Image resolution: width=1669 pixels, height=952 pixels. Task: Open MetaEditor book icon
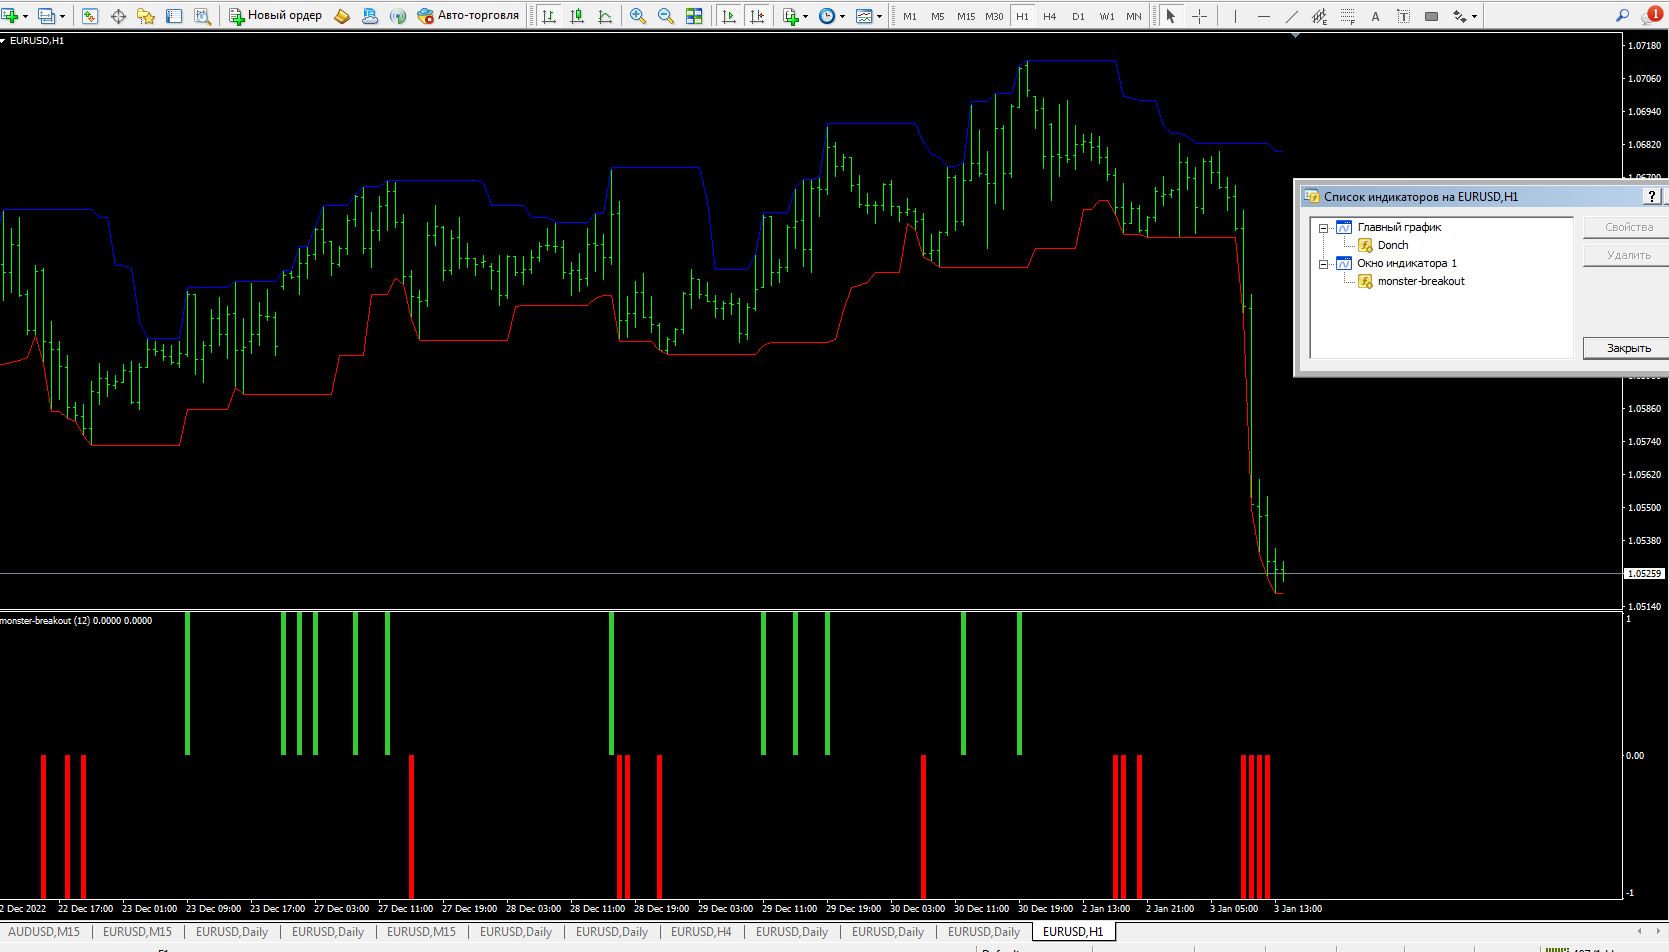click(342, 16)
